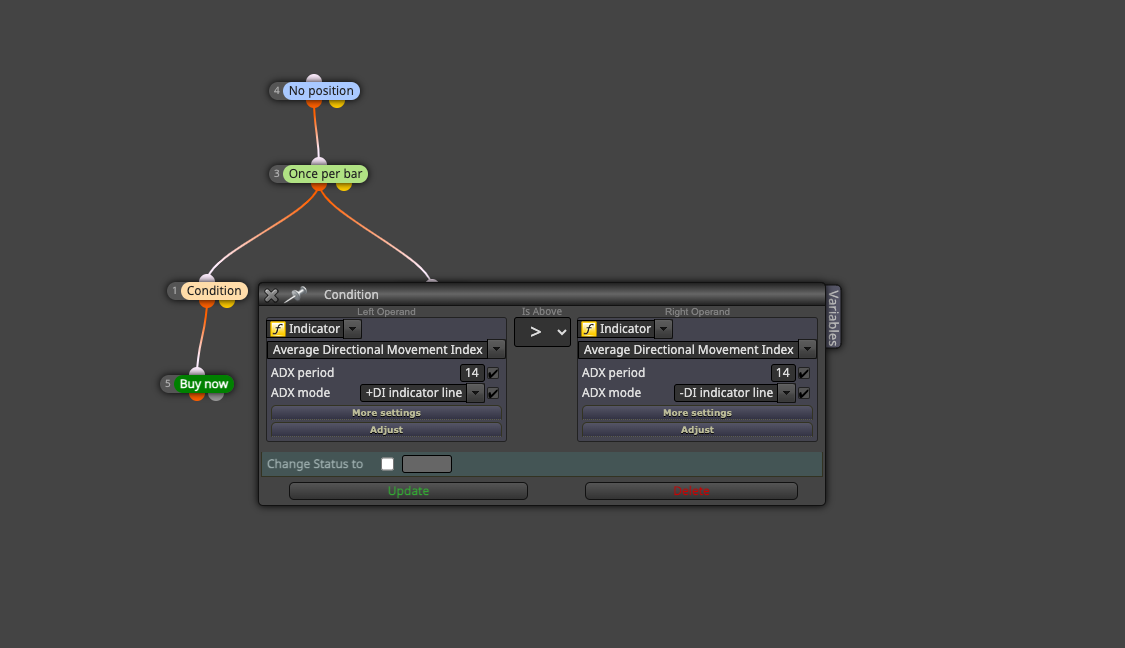The image size is (1125, 648).
Task: Click the Change Status to value field
Action: click(x=427, y=464)
